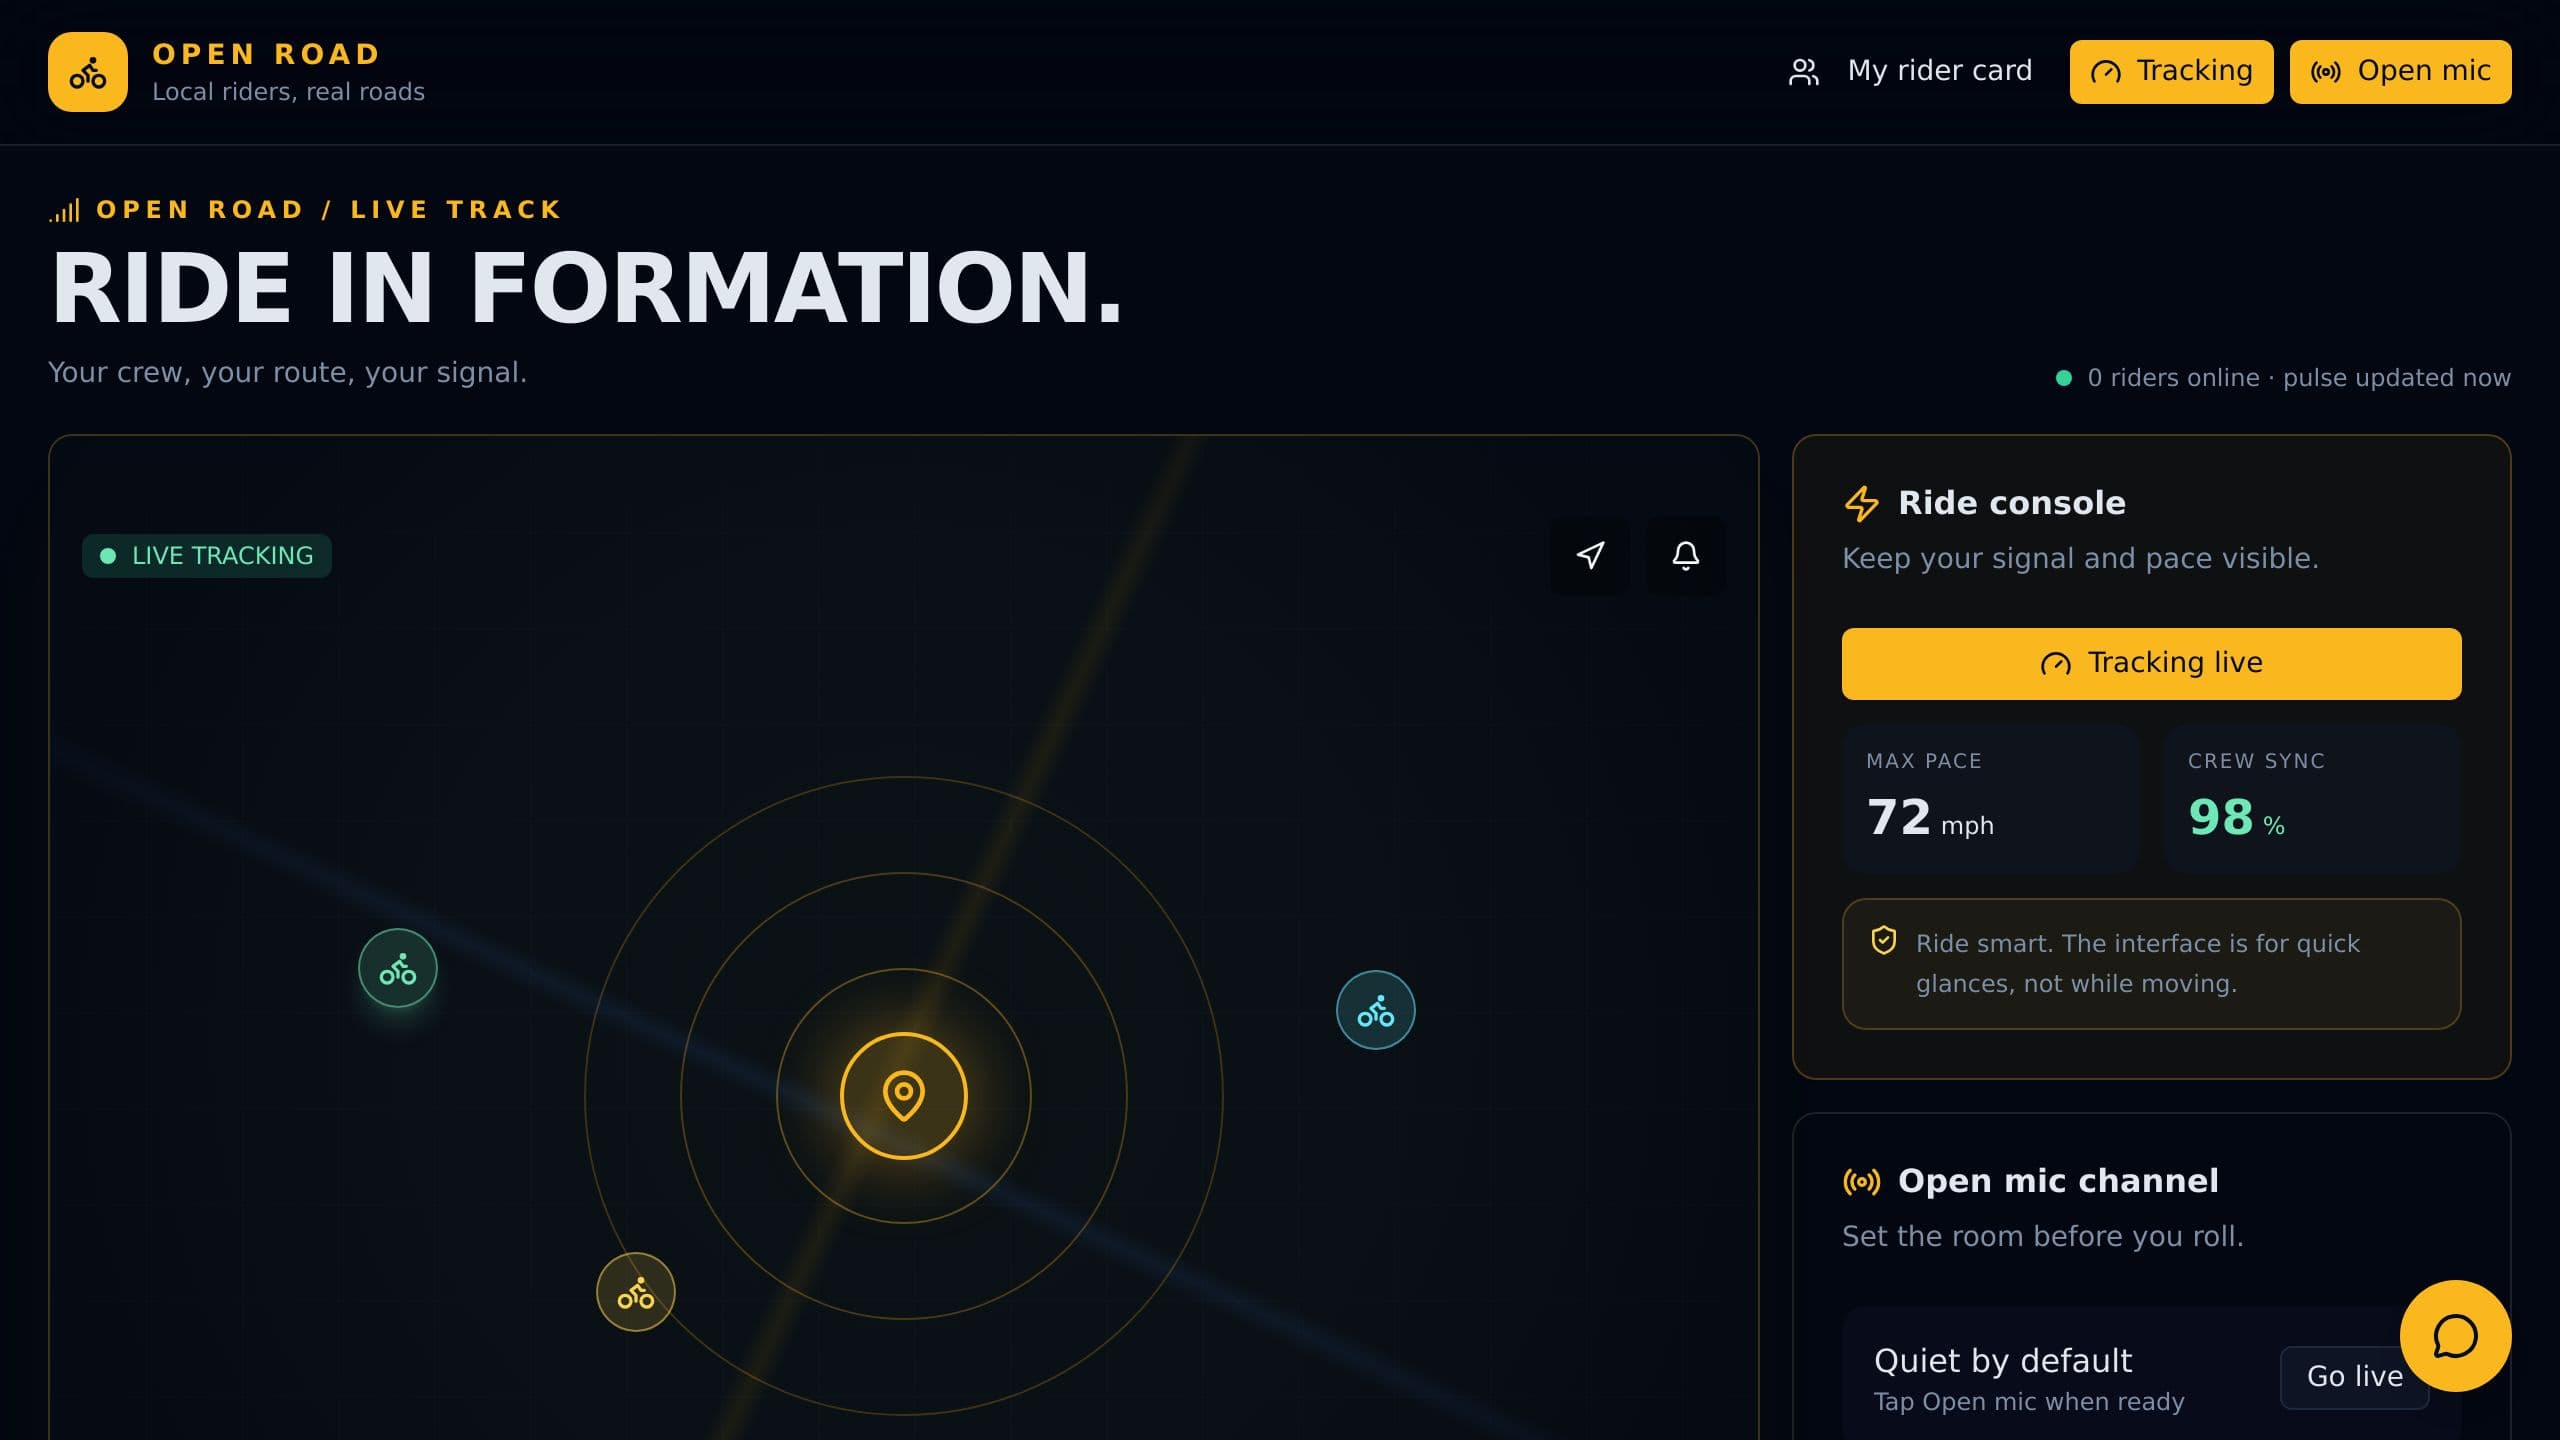Select the blue rider marker on map
Viewport: 2560px width, 1440px height.
(1375, 1010)
